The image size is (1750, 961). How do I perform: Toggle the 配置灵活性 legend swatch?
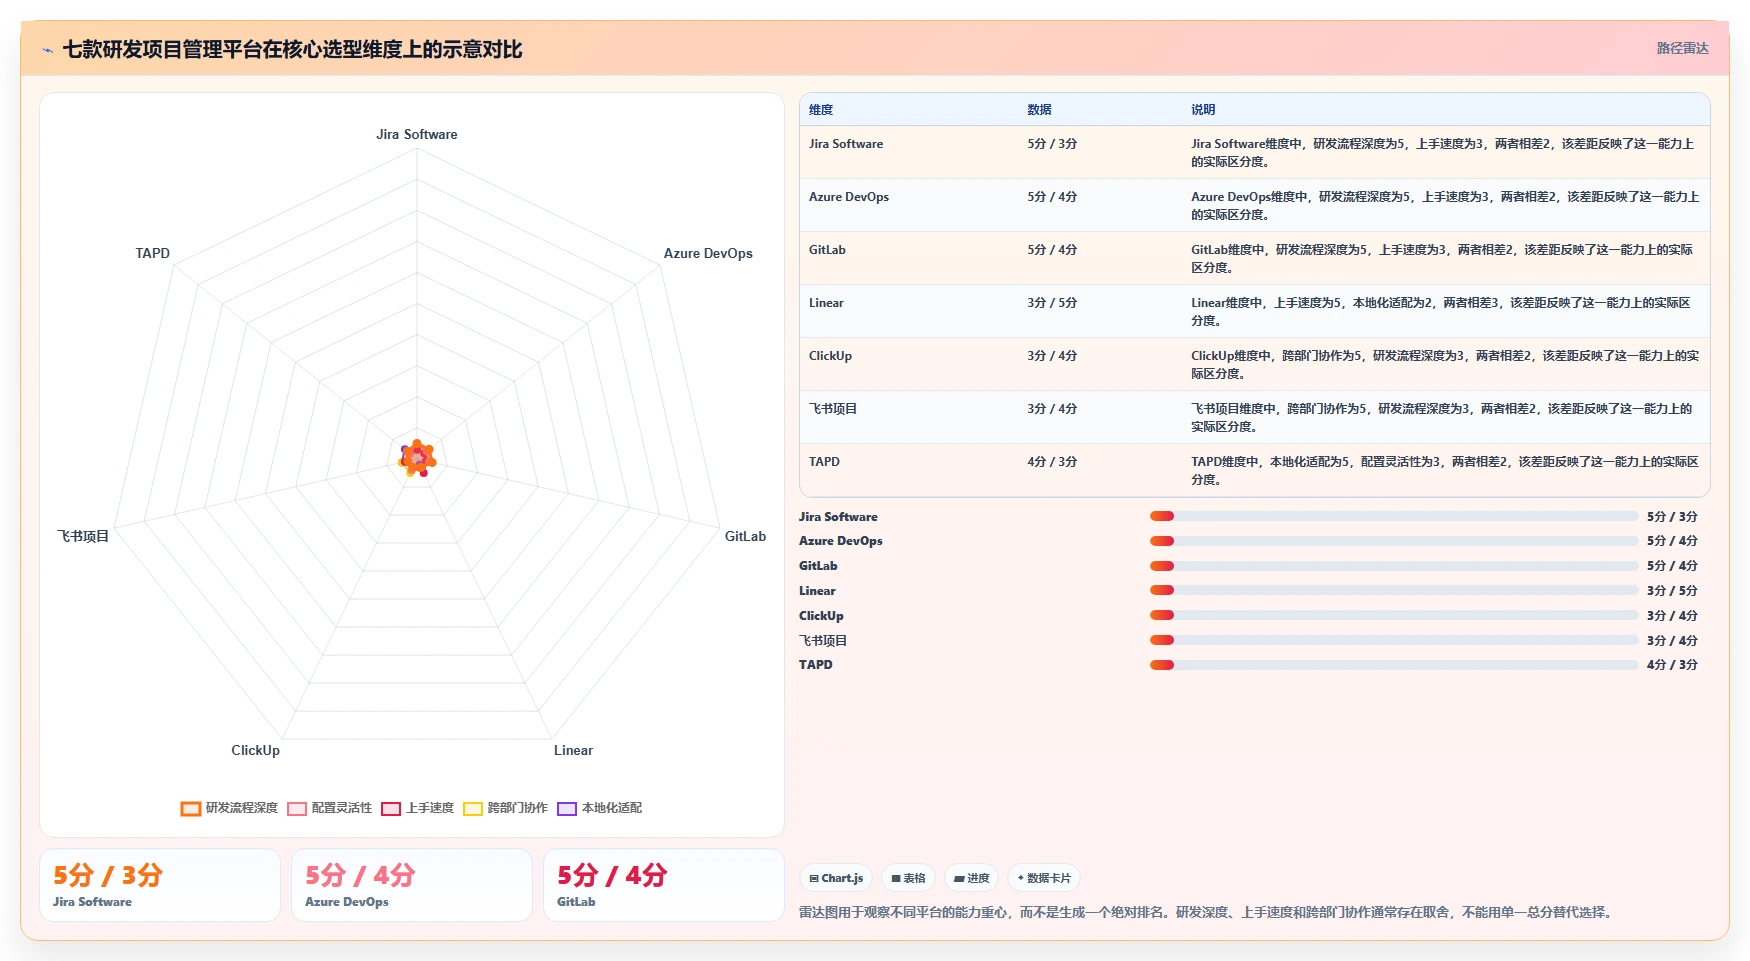point(297,809)
